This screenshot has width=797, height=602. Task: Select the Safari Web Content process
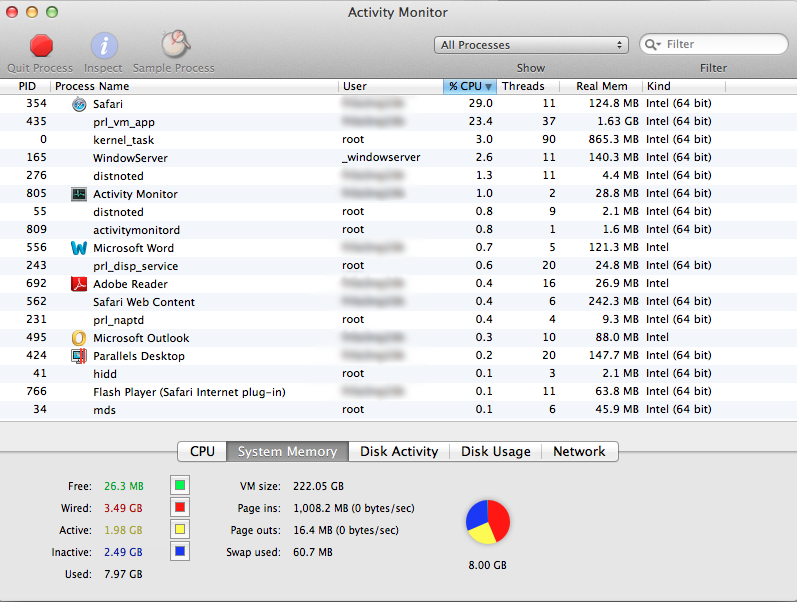point(398,302)
